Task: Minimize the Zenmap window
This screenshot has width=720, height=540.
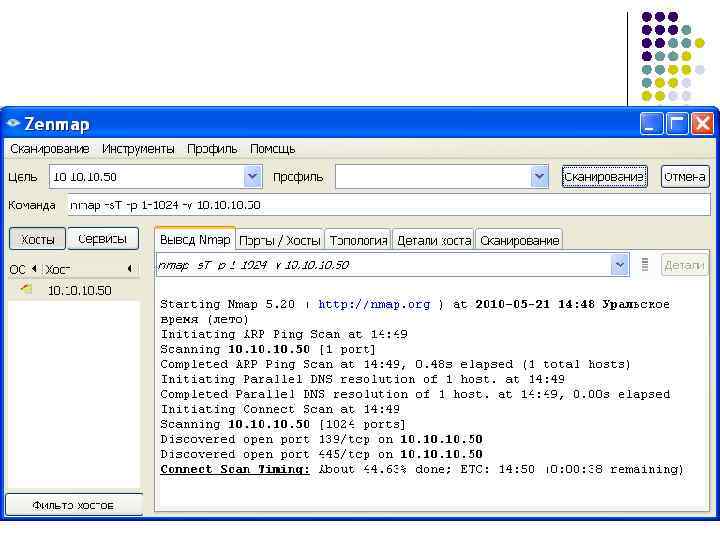Action: click(651, 124)
